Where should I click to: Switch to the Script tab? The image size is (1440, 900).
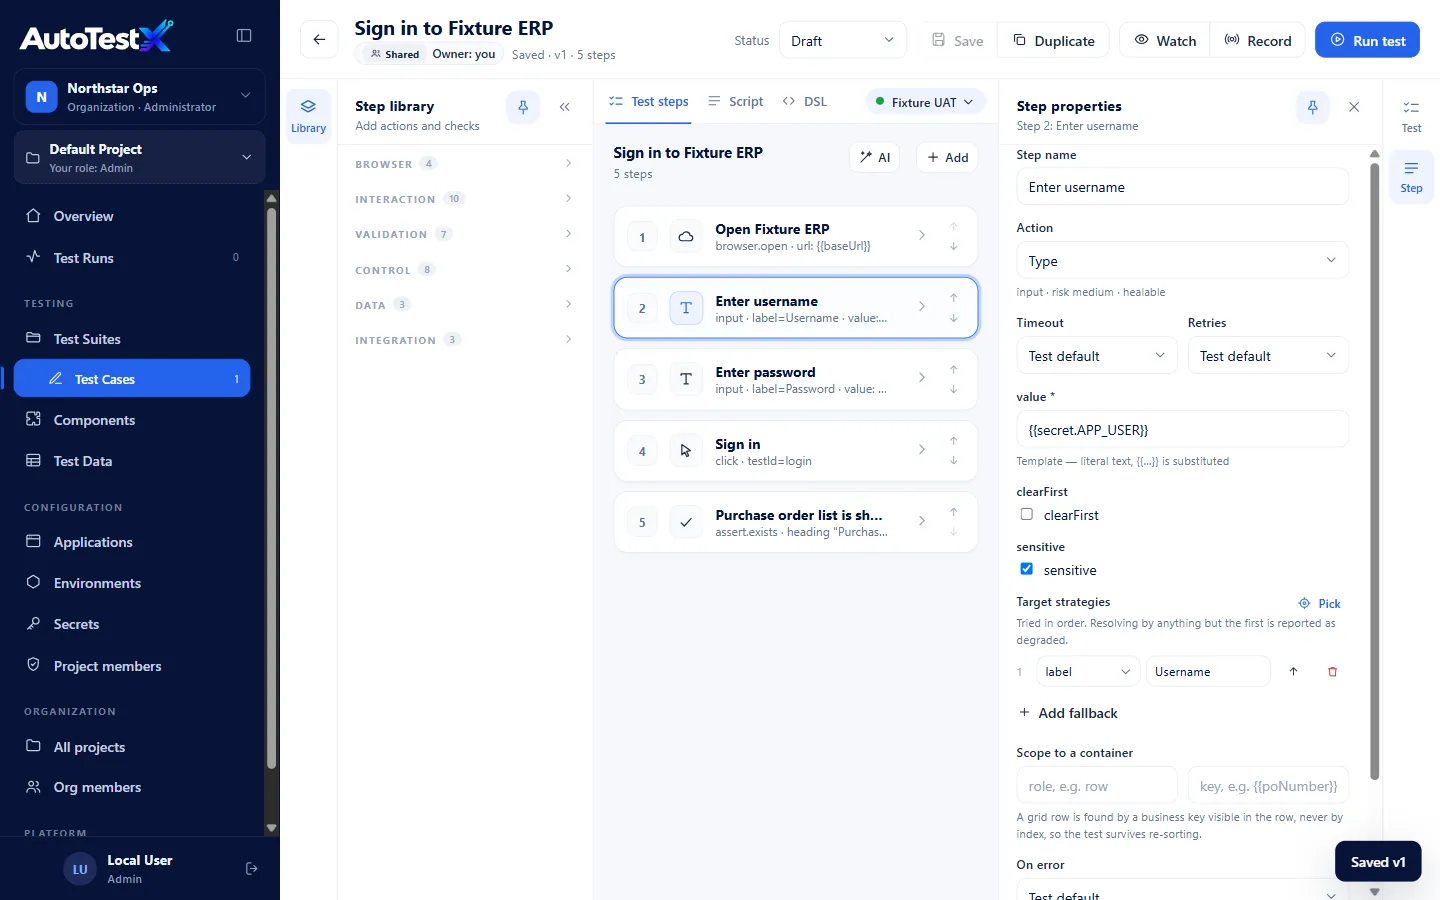[735, 101]
